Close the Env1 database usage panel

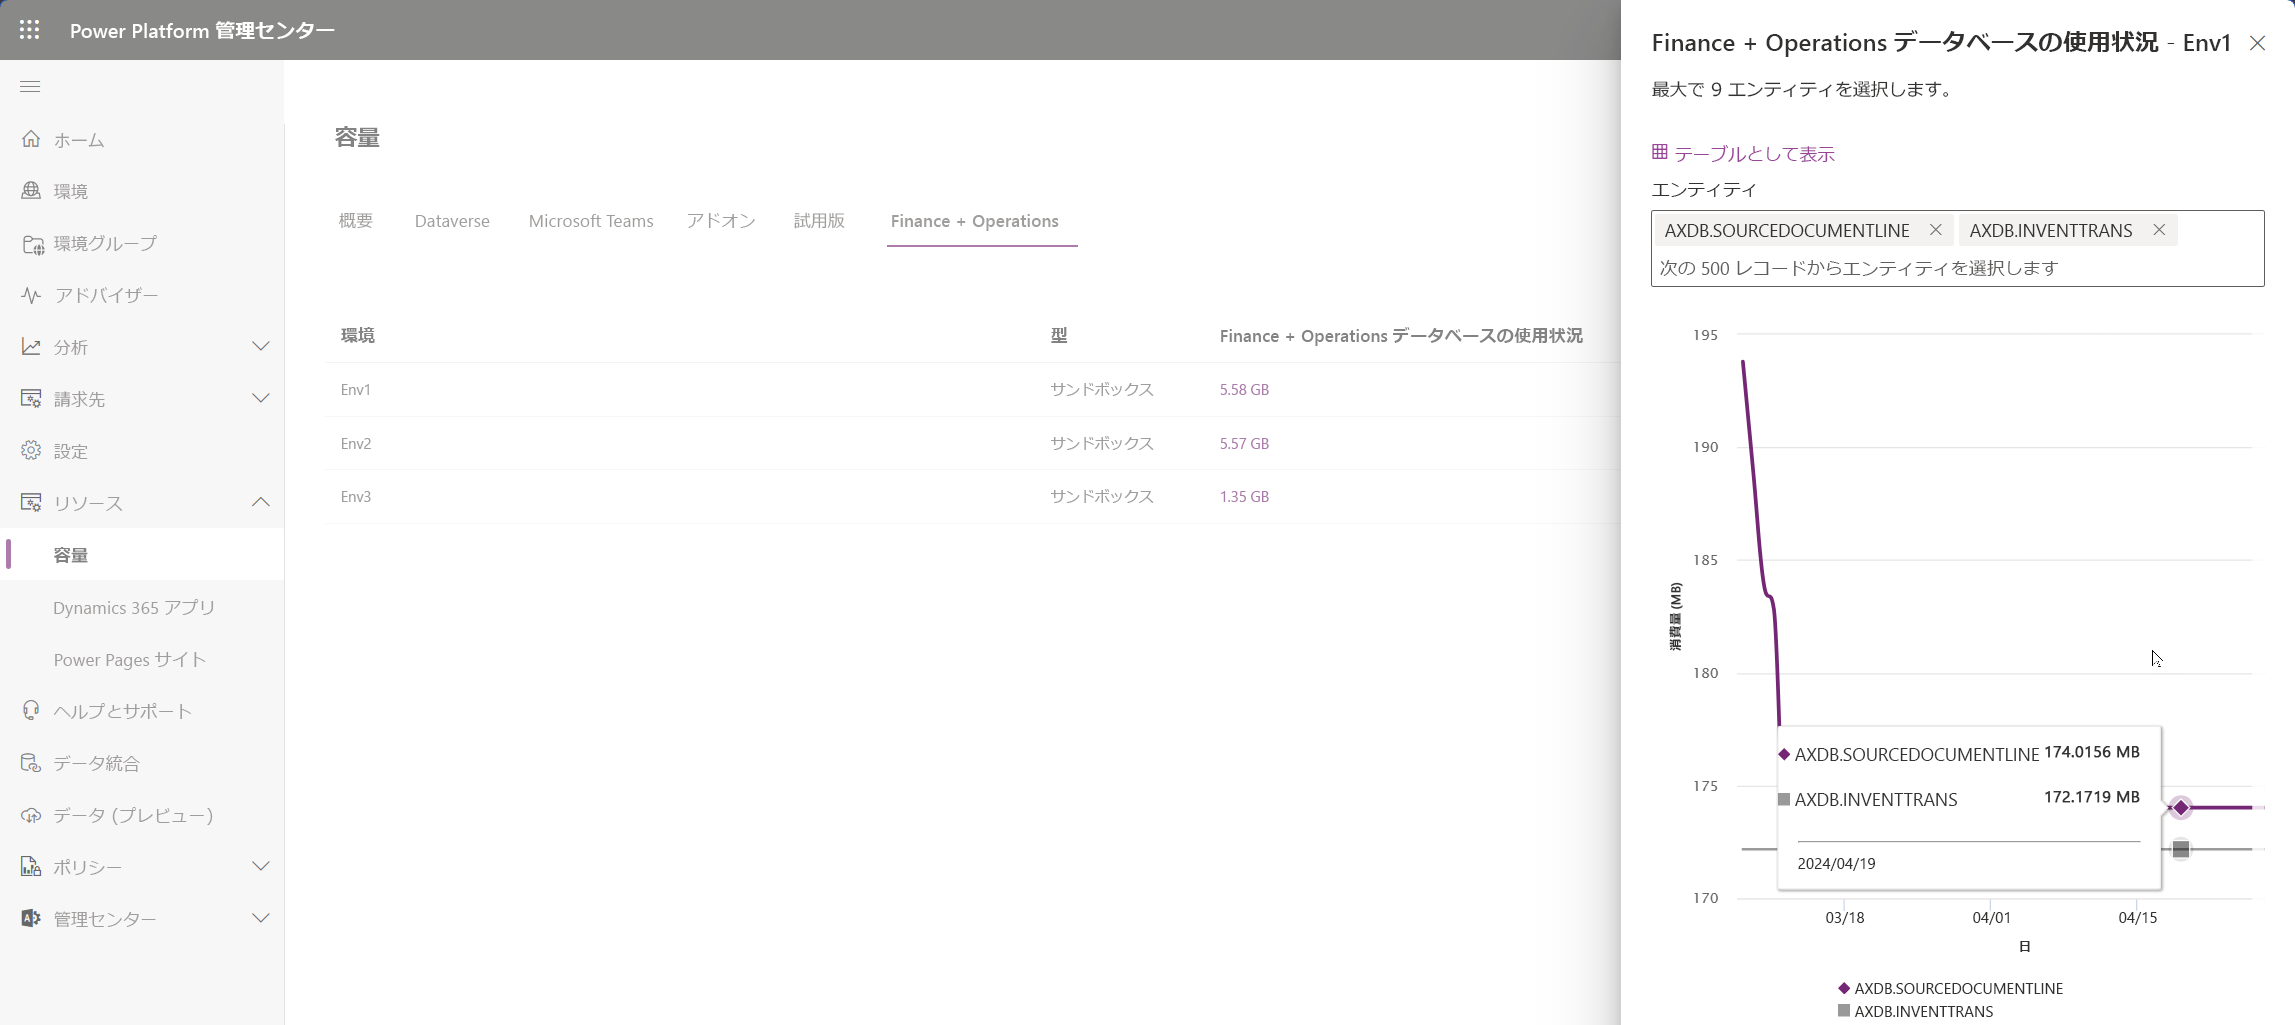(x=2257, y=43)
